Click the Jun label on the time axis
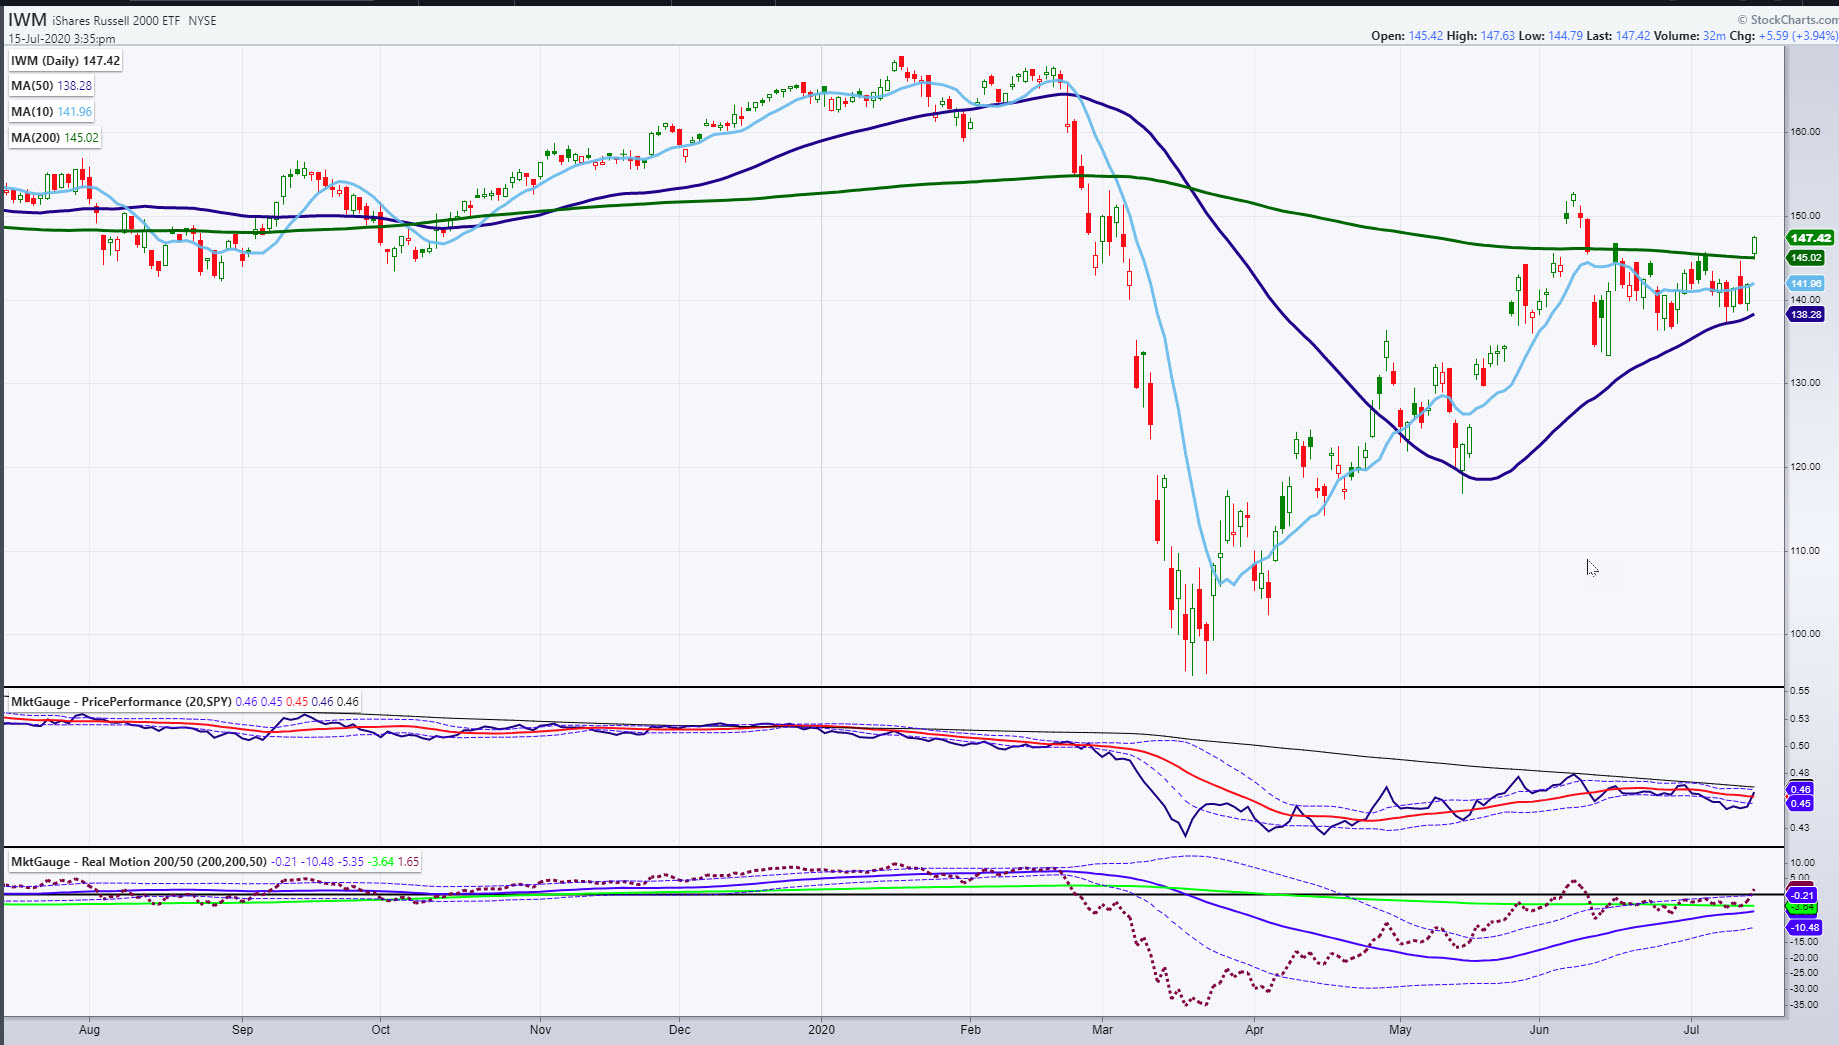 (1539, 1030)
